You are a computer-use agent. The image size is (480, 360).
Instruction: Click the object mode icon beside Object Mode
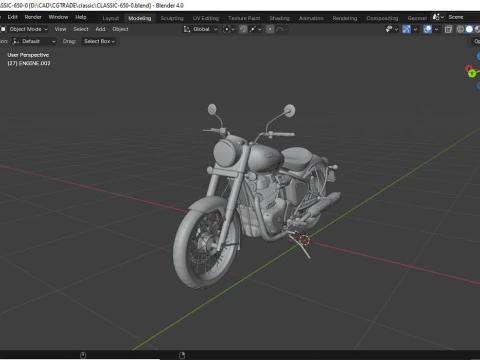pyautogui.click(x=3, y=29)
